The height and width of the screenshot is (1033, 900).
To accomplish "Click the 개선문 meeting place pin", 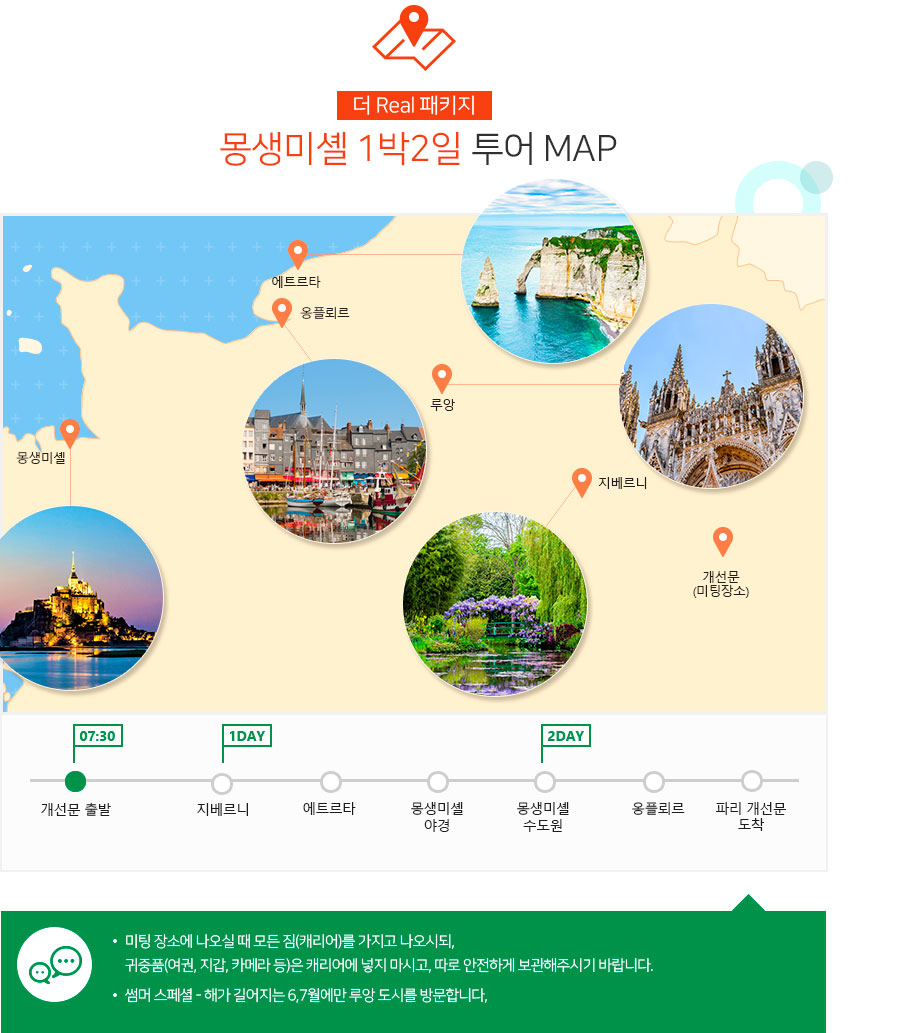I will tap(723, 542).
